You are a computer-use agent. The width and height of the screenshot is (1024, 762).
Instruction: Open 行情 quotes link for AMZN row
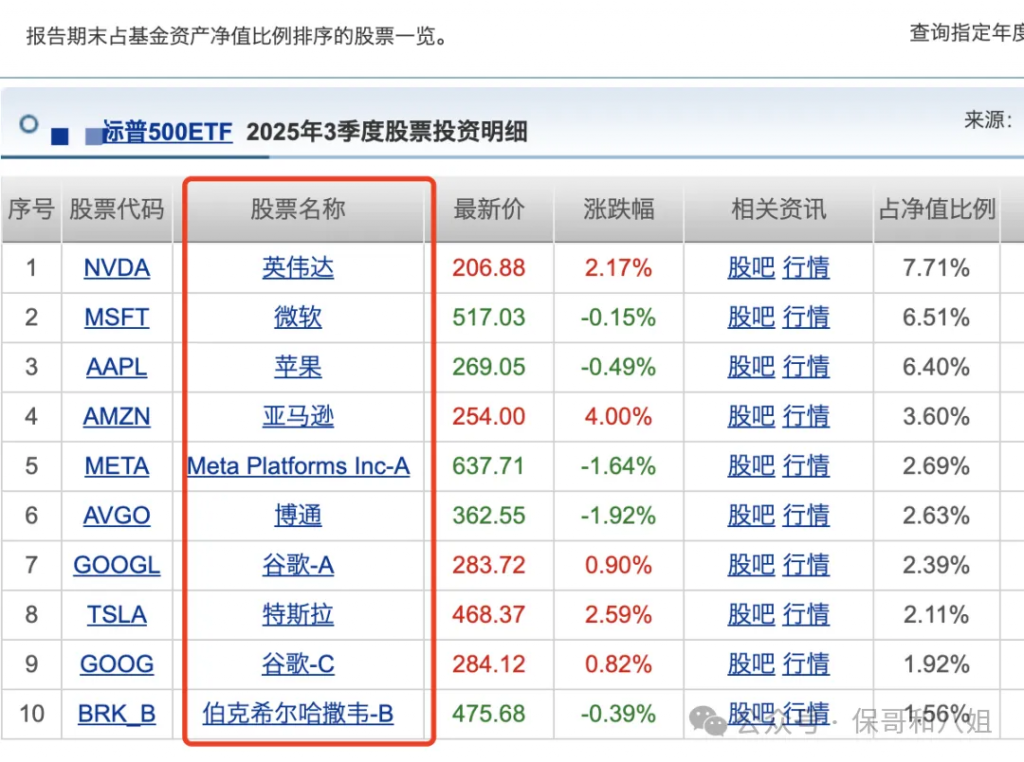806,417
